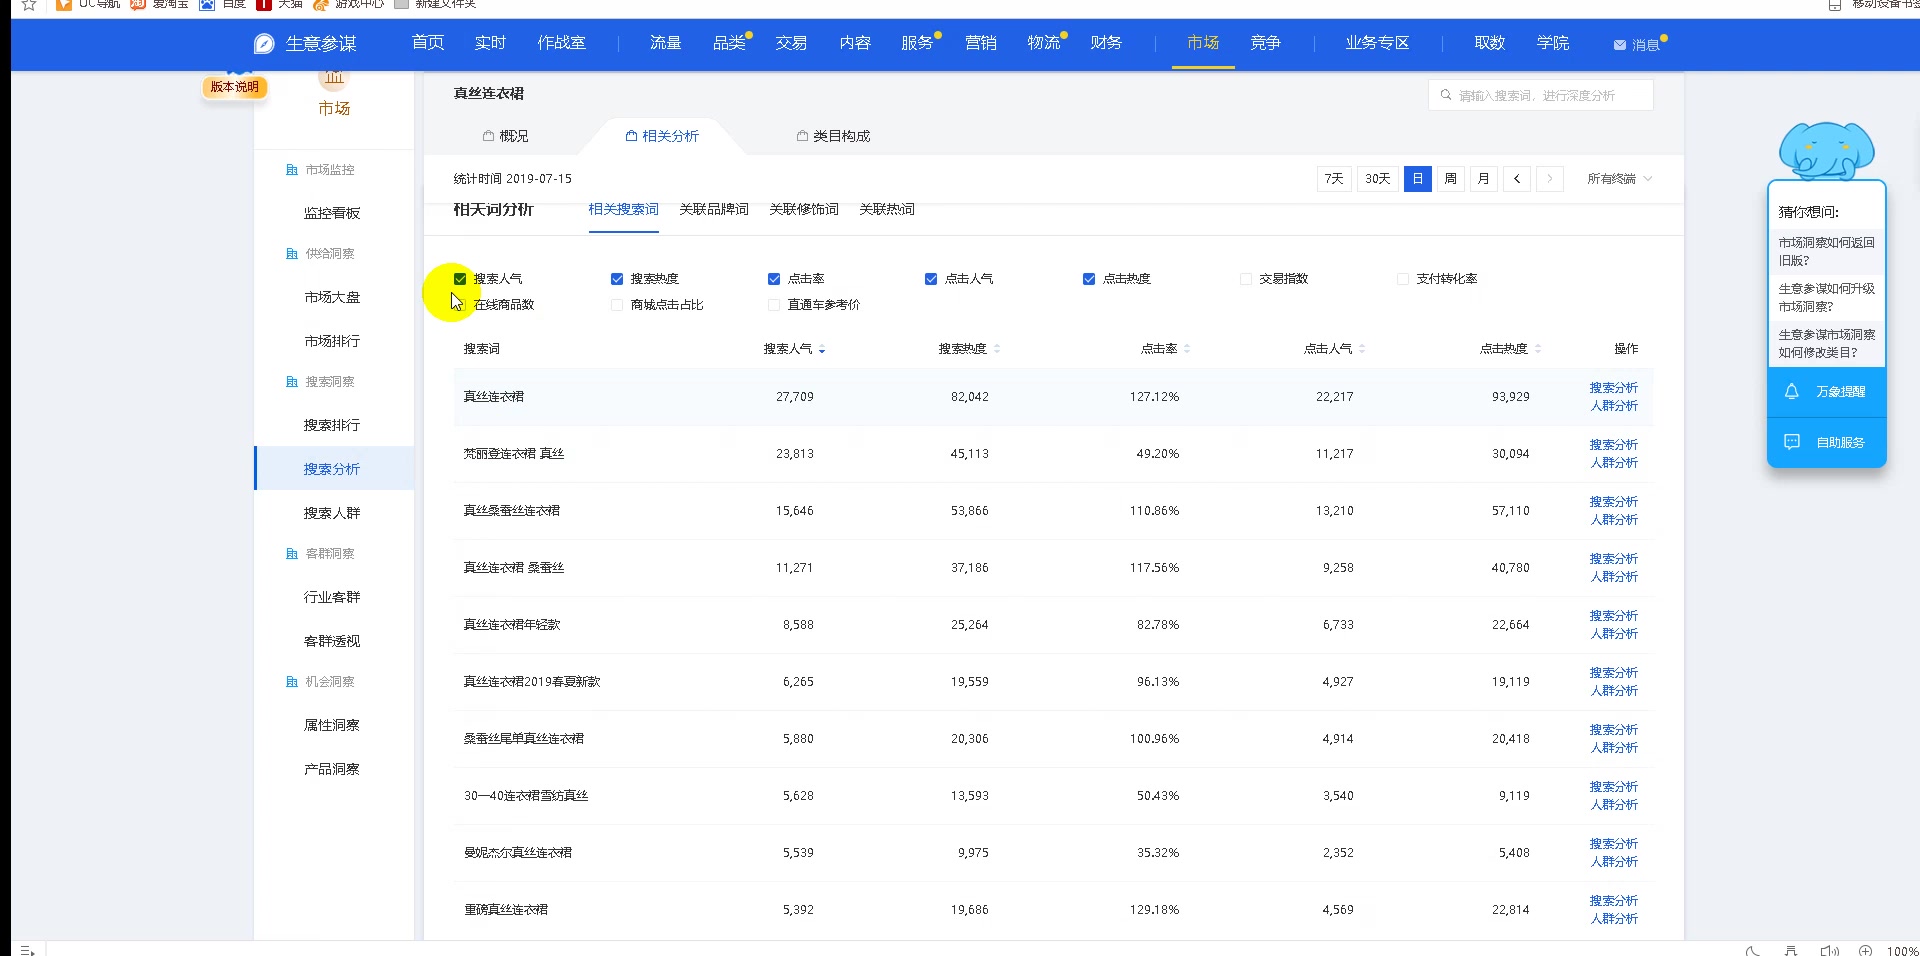Select the 30天 time range button
Screen dimensions: 1920x956
[1377, 179]
